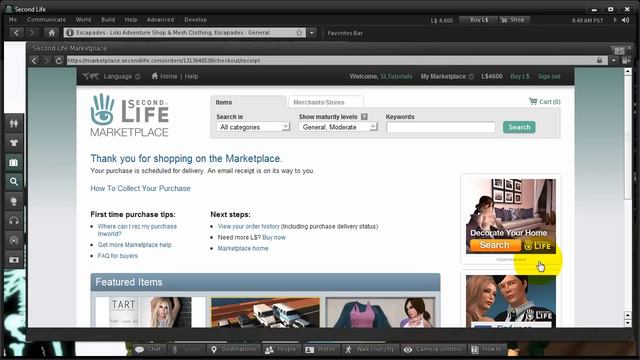Open FAQ for buyers link

(118, 256)
